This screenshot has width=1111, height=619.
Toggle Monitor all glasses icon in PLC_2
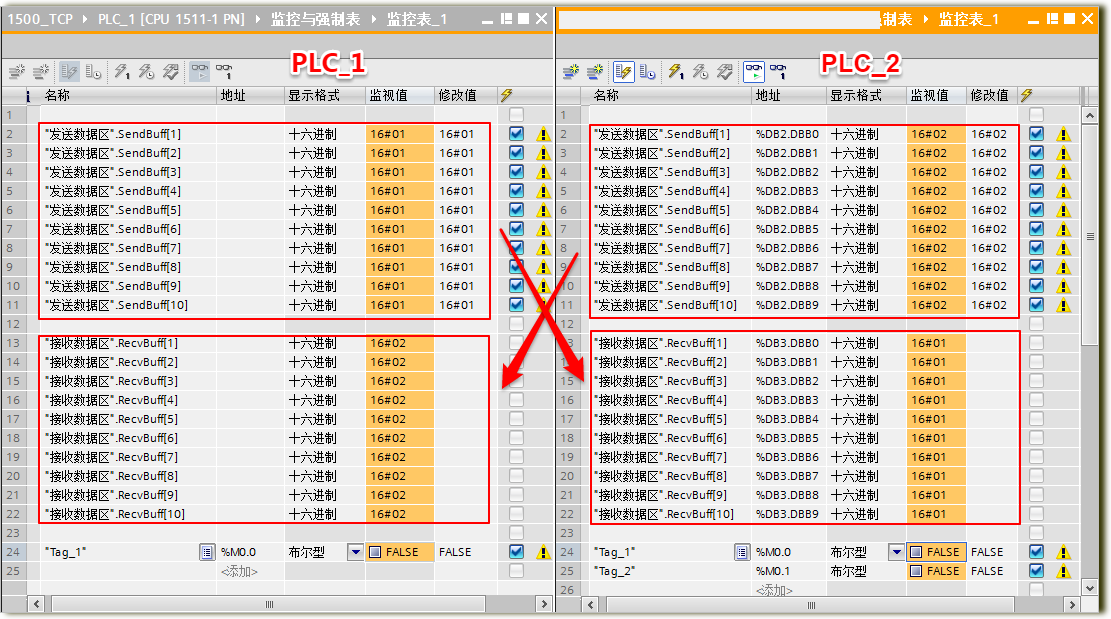point(754,71)
